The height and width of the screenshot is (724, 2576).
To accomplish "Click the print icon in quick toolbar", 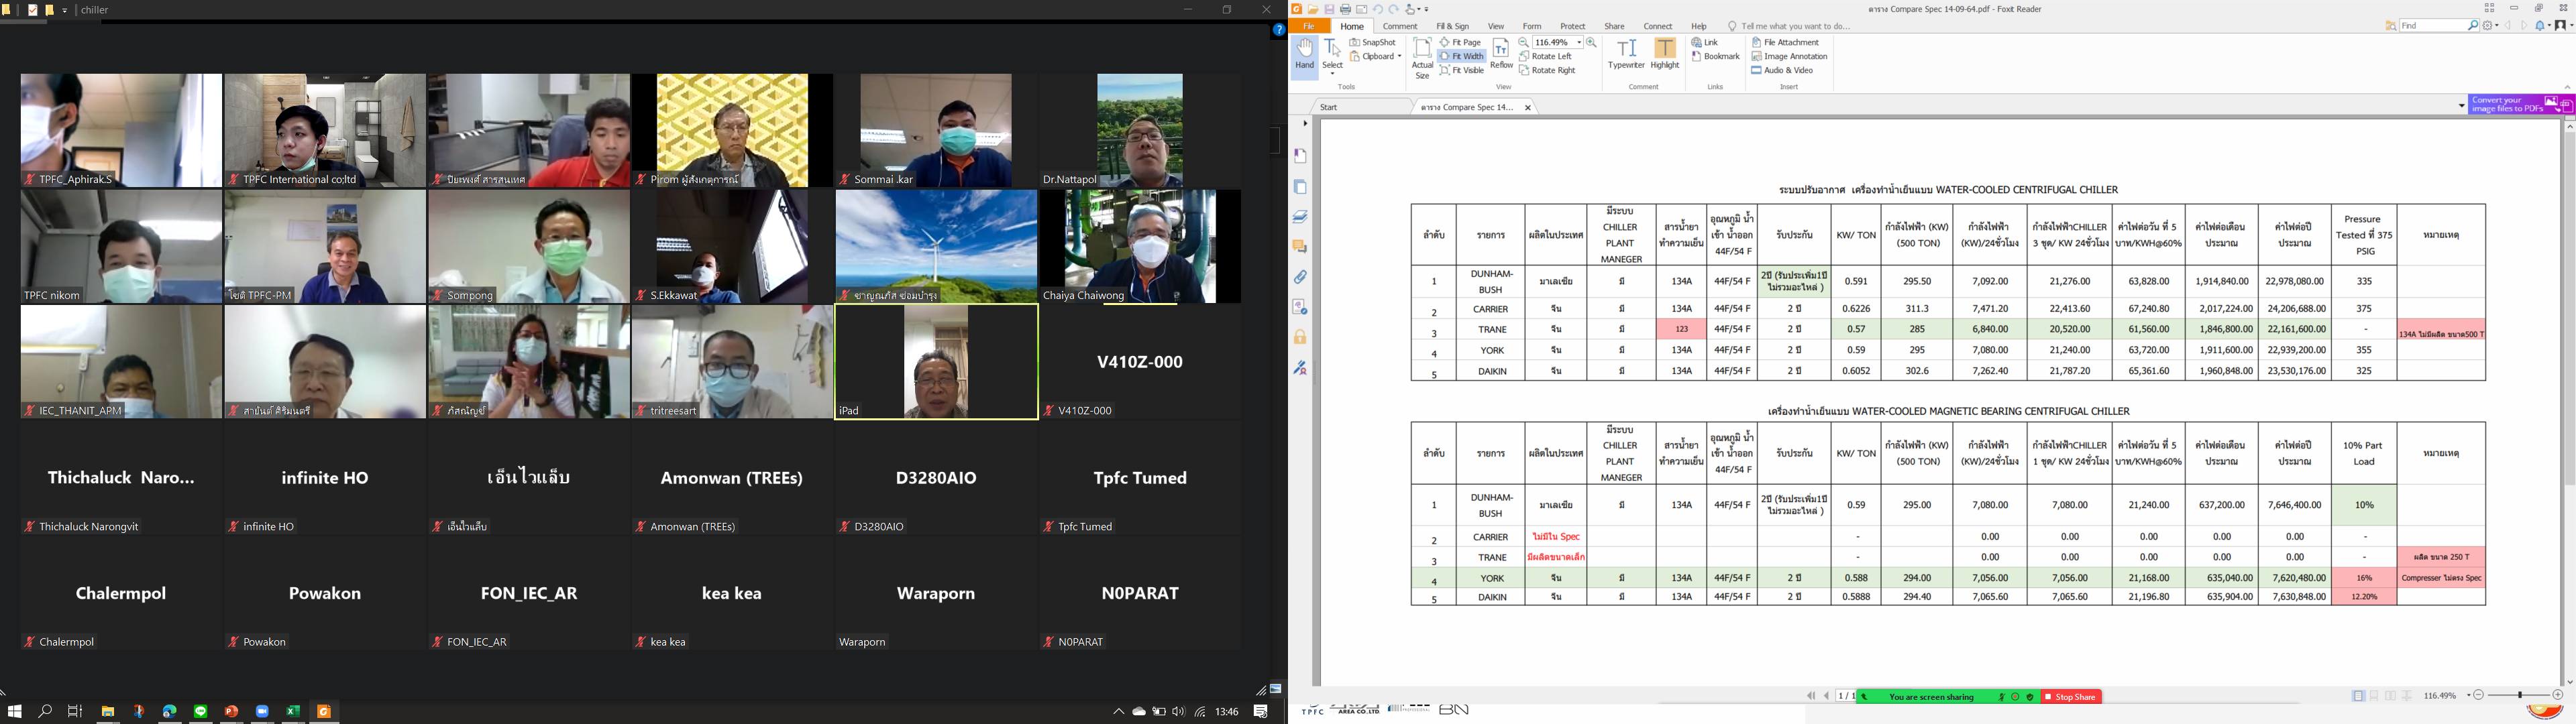I will tap(1345, 10).
